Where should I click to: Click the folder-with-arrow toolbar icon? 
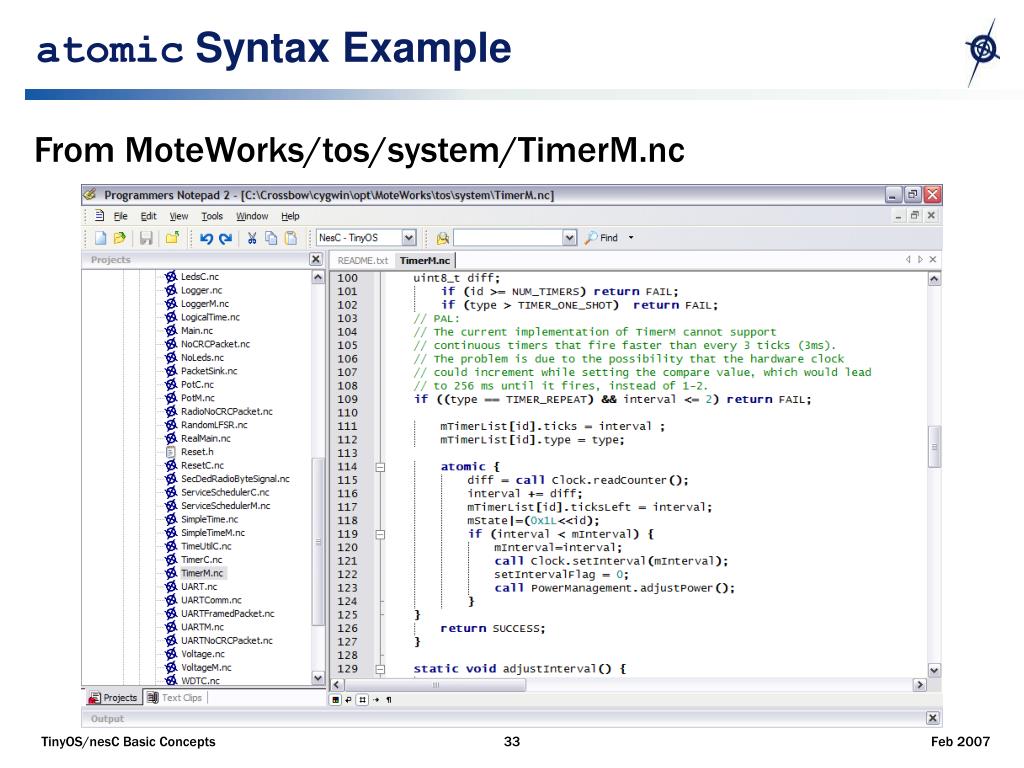172,238
